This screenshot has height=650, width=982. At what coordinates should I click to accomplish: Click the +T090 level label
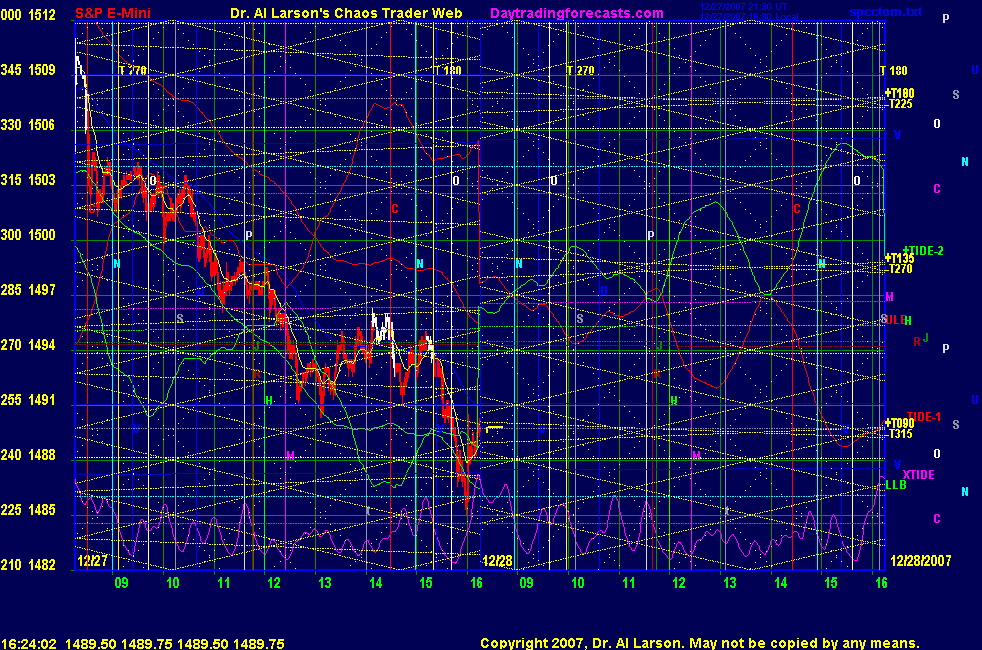899,424
